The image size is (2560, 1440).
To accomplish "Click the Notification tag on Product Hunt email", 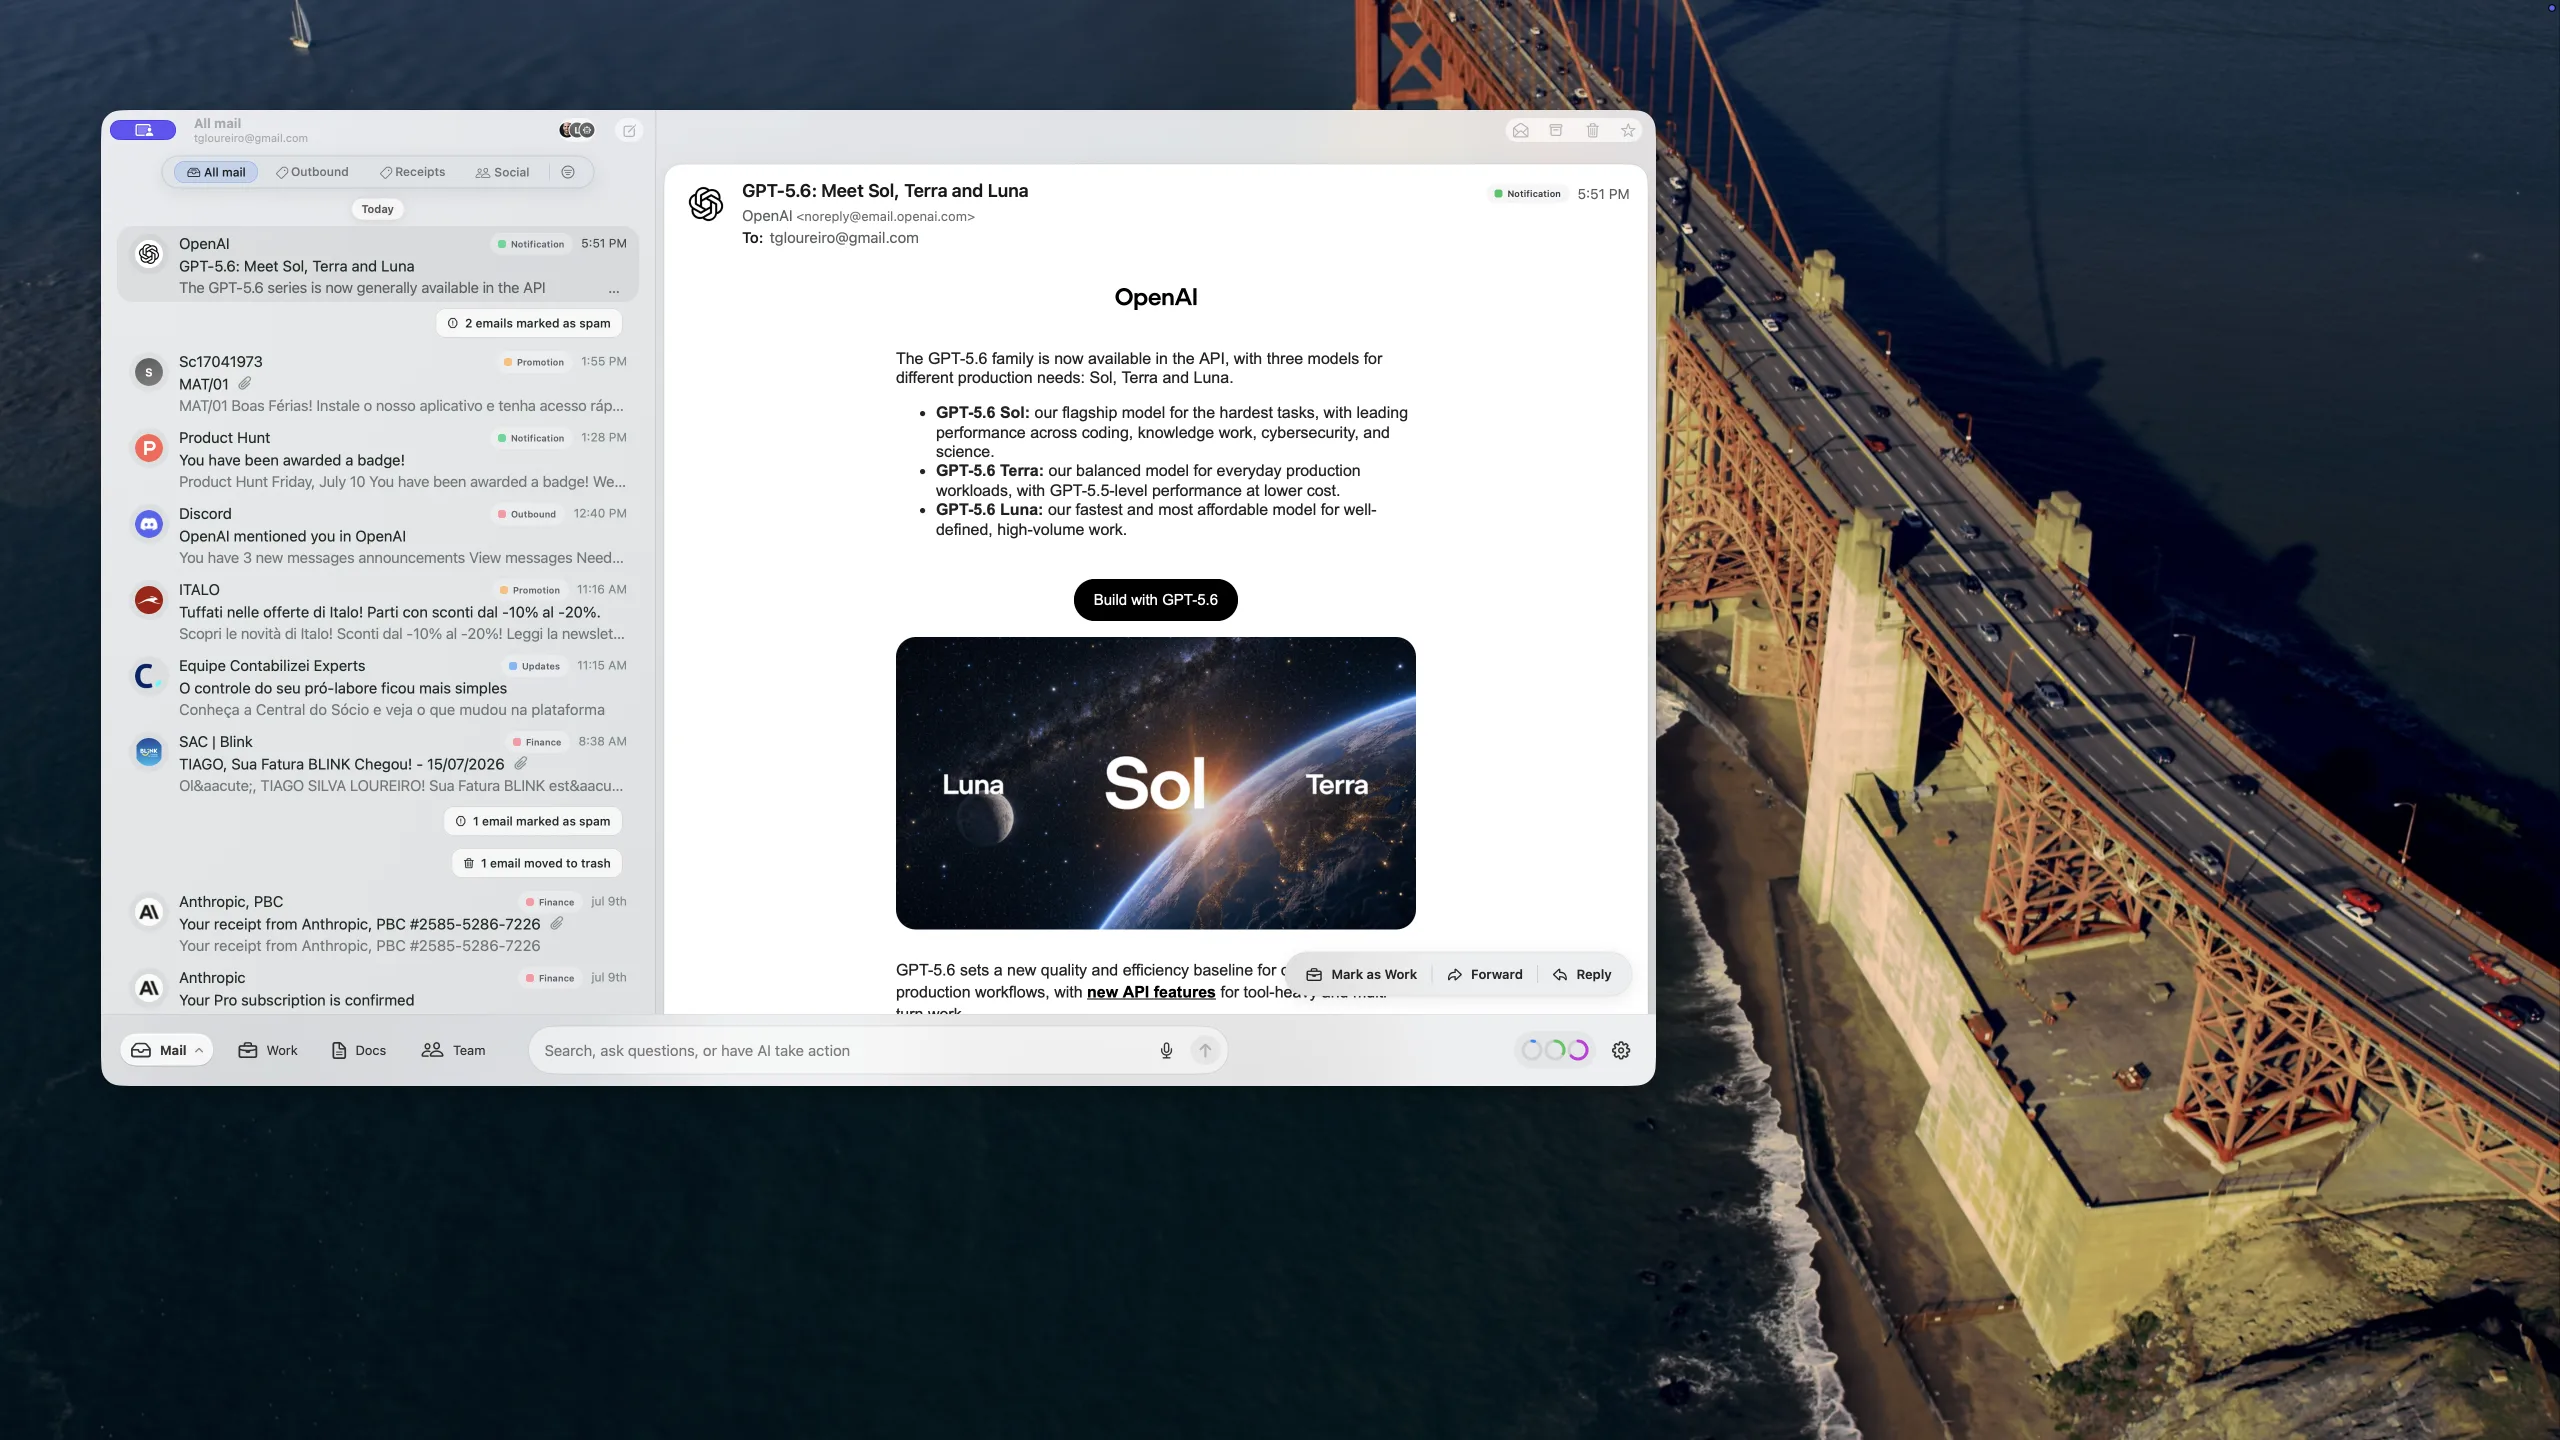I will 531,438.
